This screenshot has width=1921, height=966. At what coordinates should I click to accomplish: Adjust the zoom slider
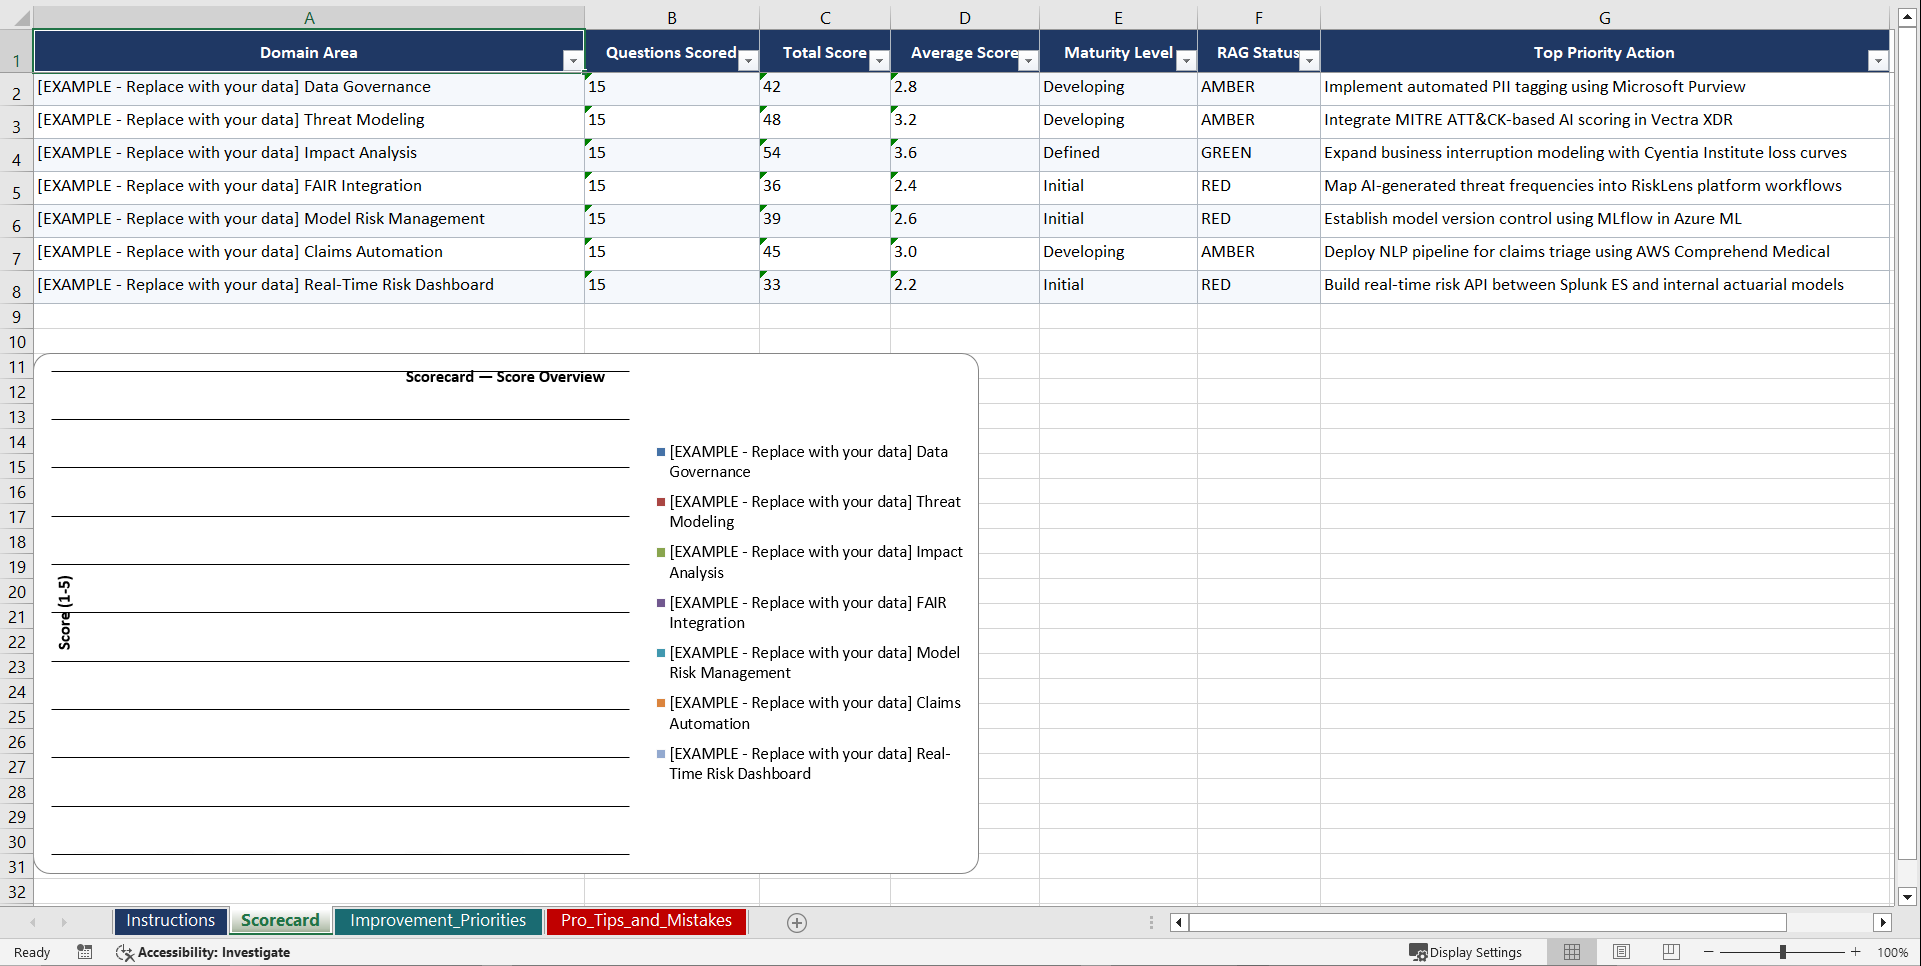point(1784,952)
